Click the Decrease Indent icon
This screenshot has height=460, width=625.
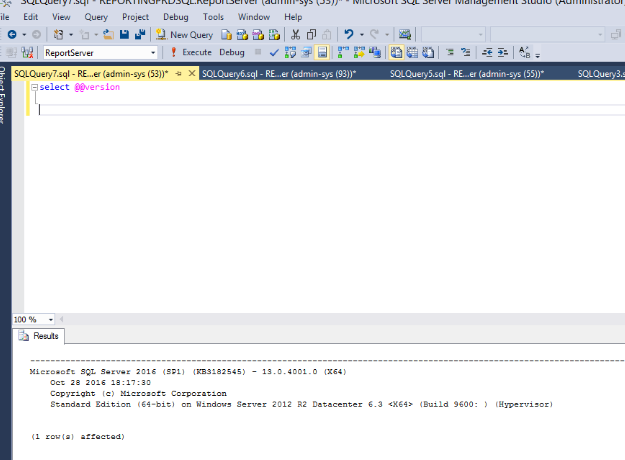click(x=487, y=53)
